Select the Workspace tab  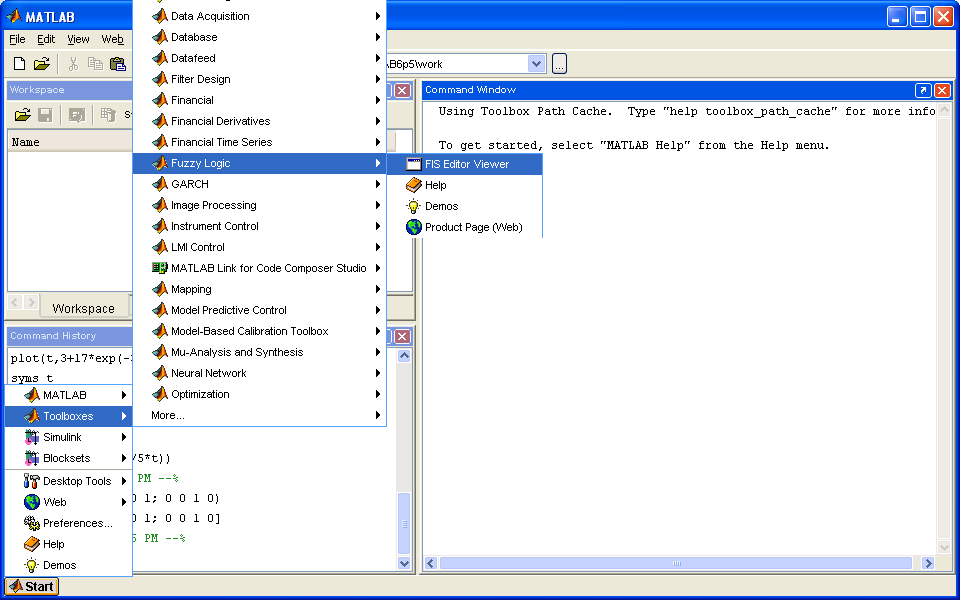coord(84,309)
